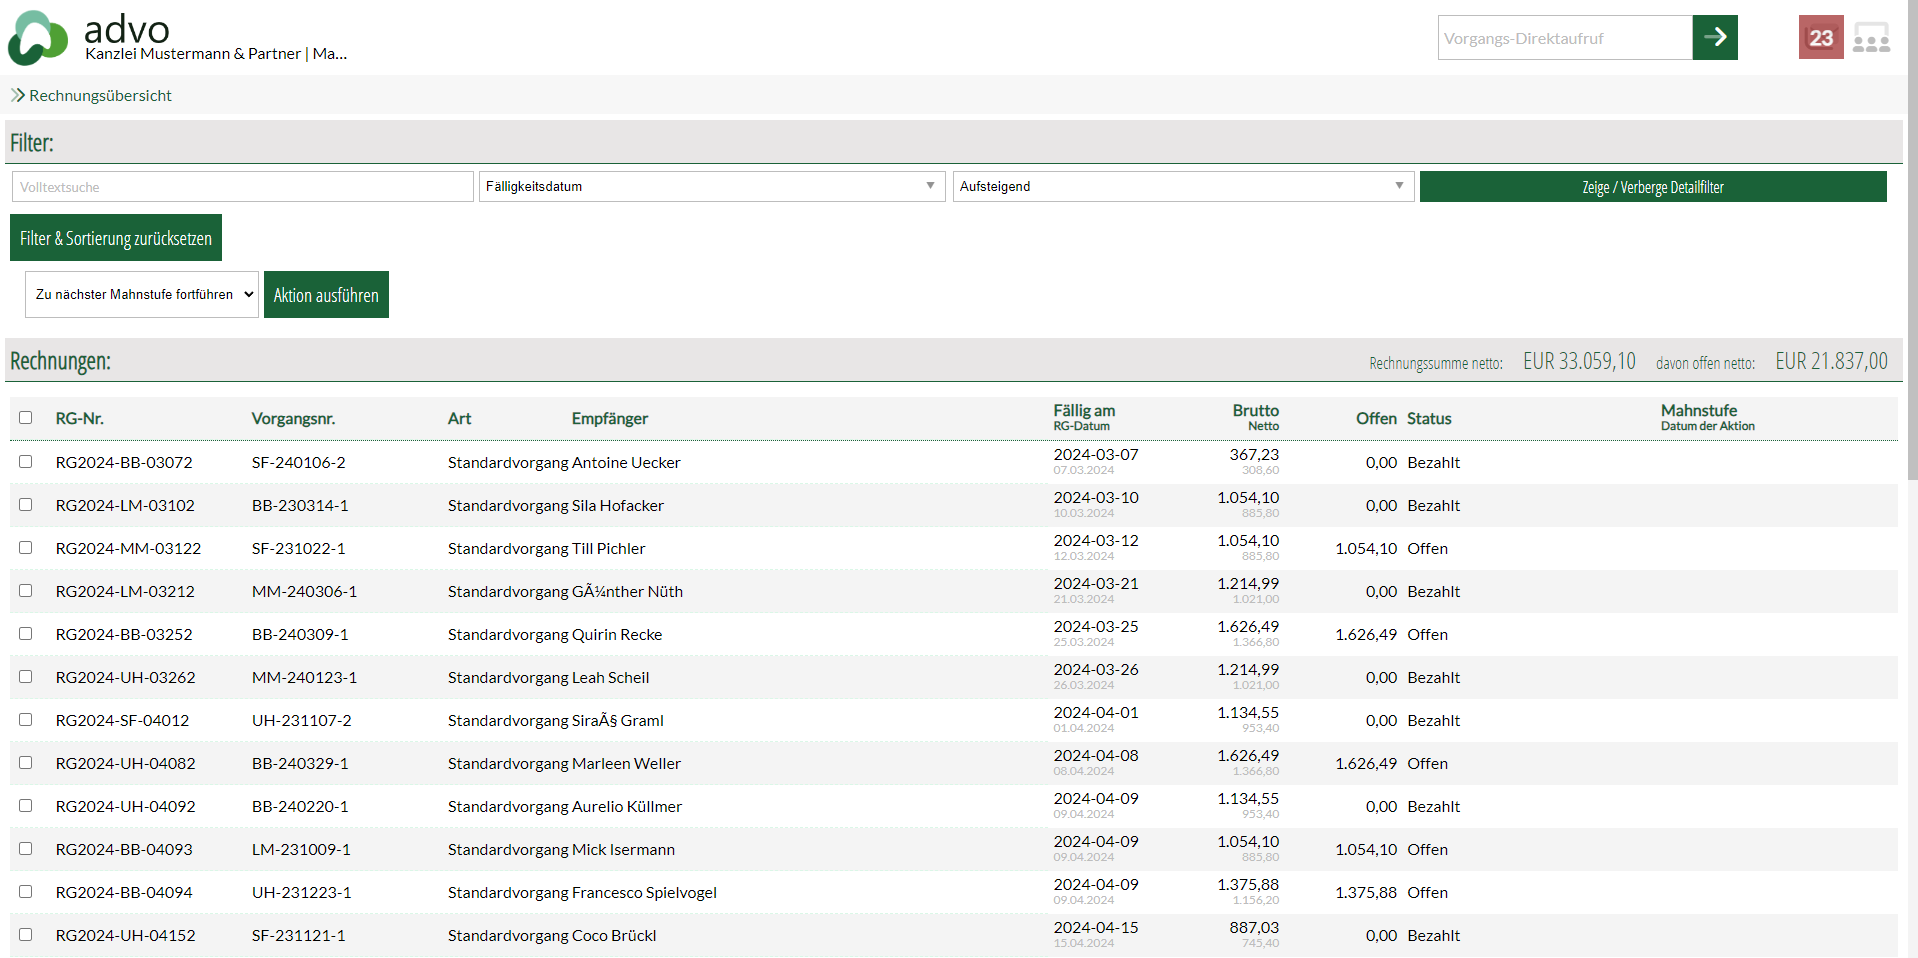
Task: Click Filter & Sortierung zurücksetzen button
Action: pyautogui.click(x=116, y=238)
